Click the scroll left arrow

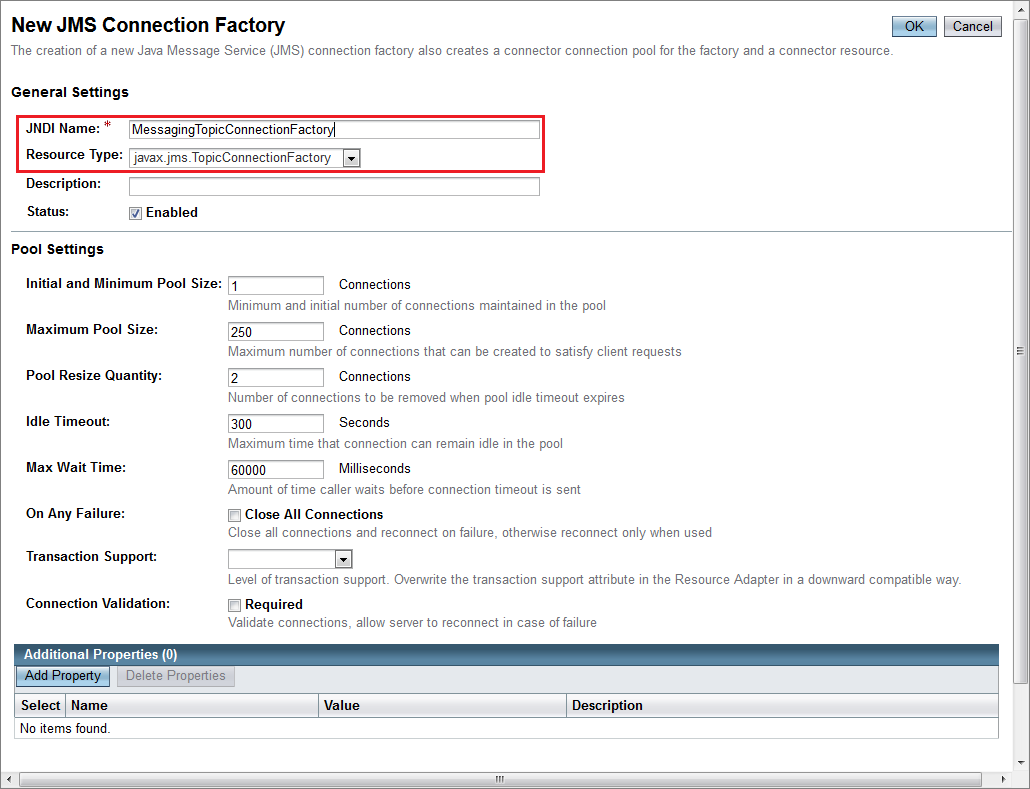(9, 779)
